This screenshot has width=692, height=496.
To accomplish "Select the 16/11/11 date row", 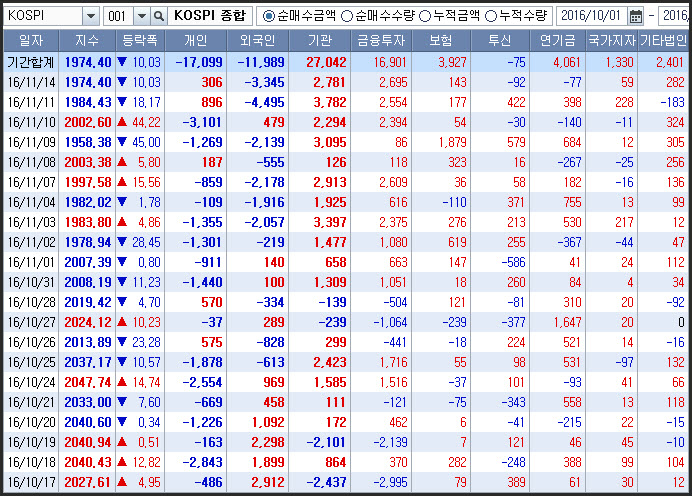I will 346,102.
